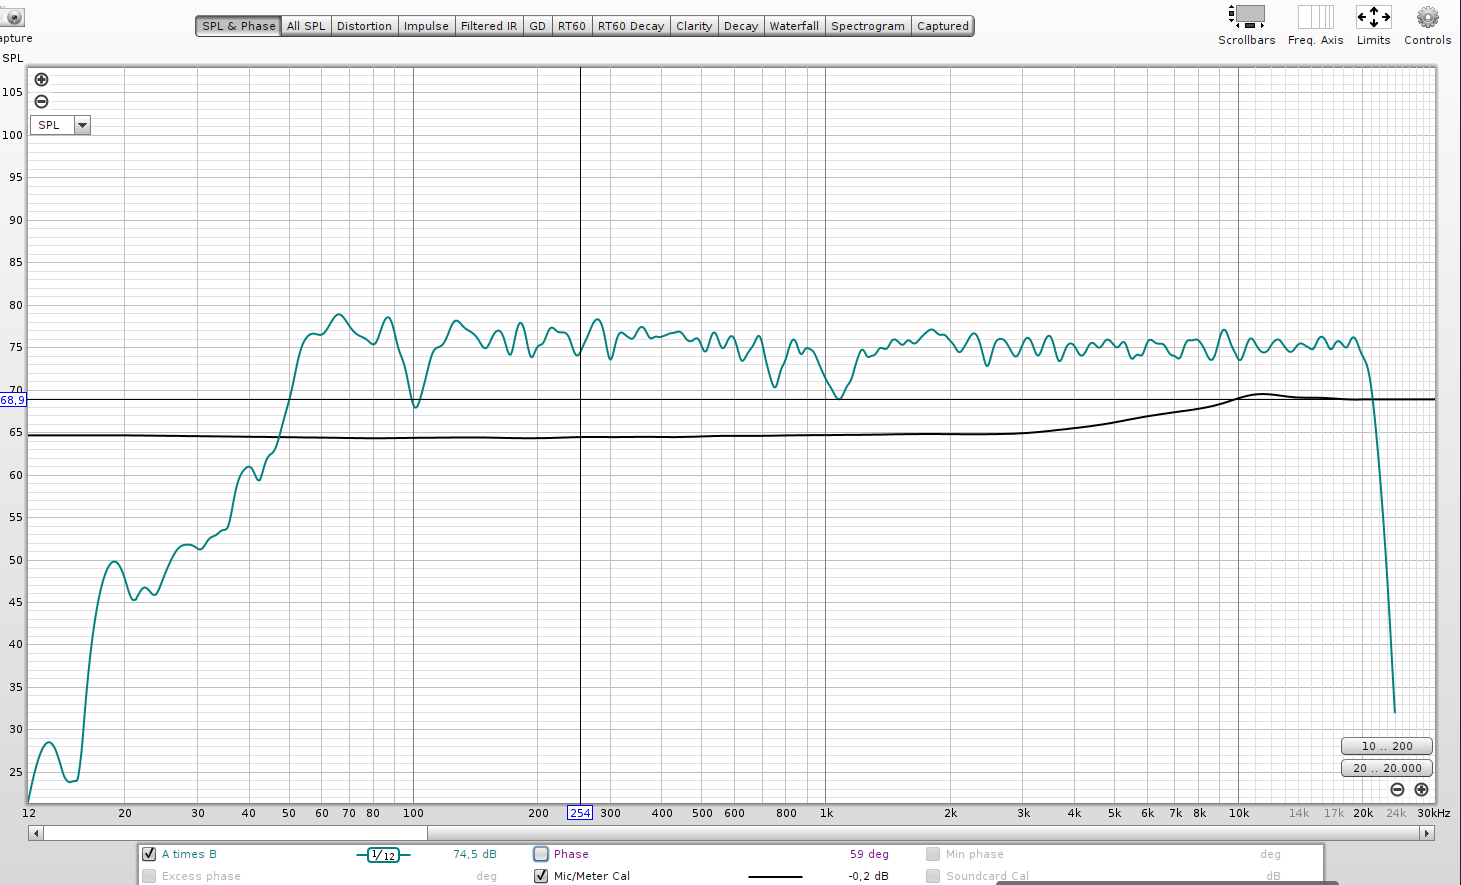Zoom in vertical axis plus icon

tap(41, 80)
